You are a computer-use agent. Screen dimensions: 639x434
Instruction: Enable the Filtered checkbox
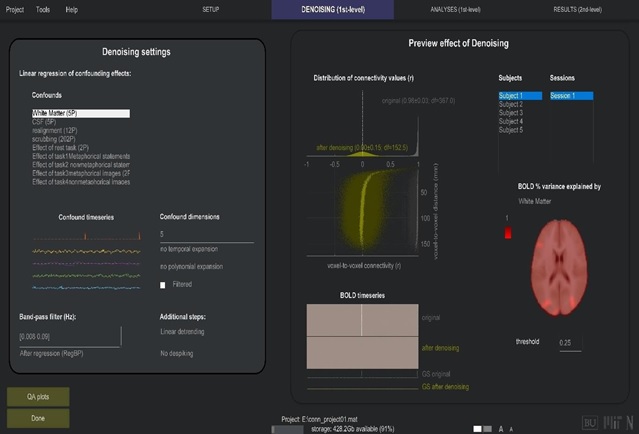click(164, 285)
